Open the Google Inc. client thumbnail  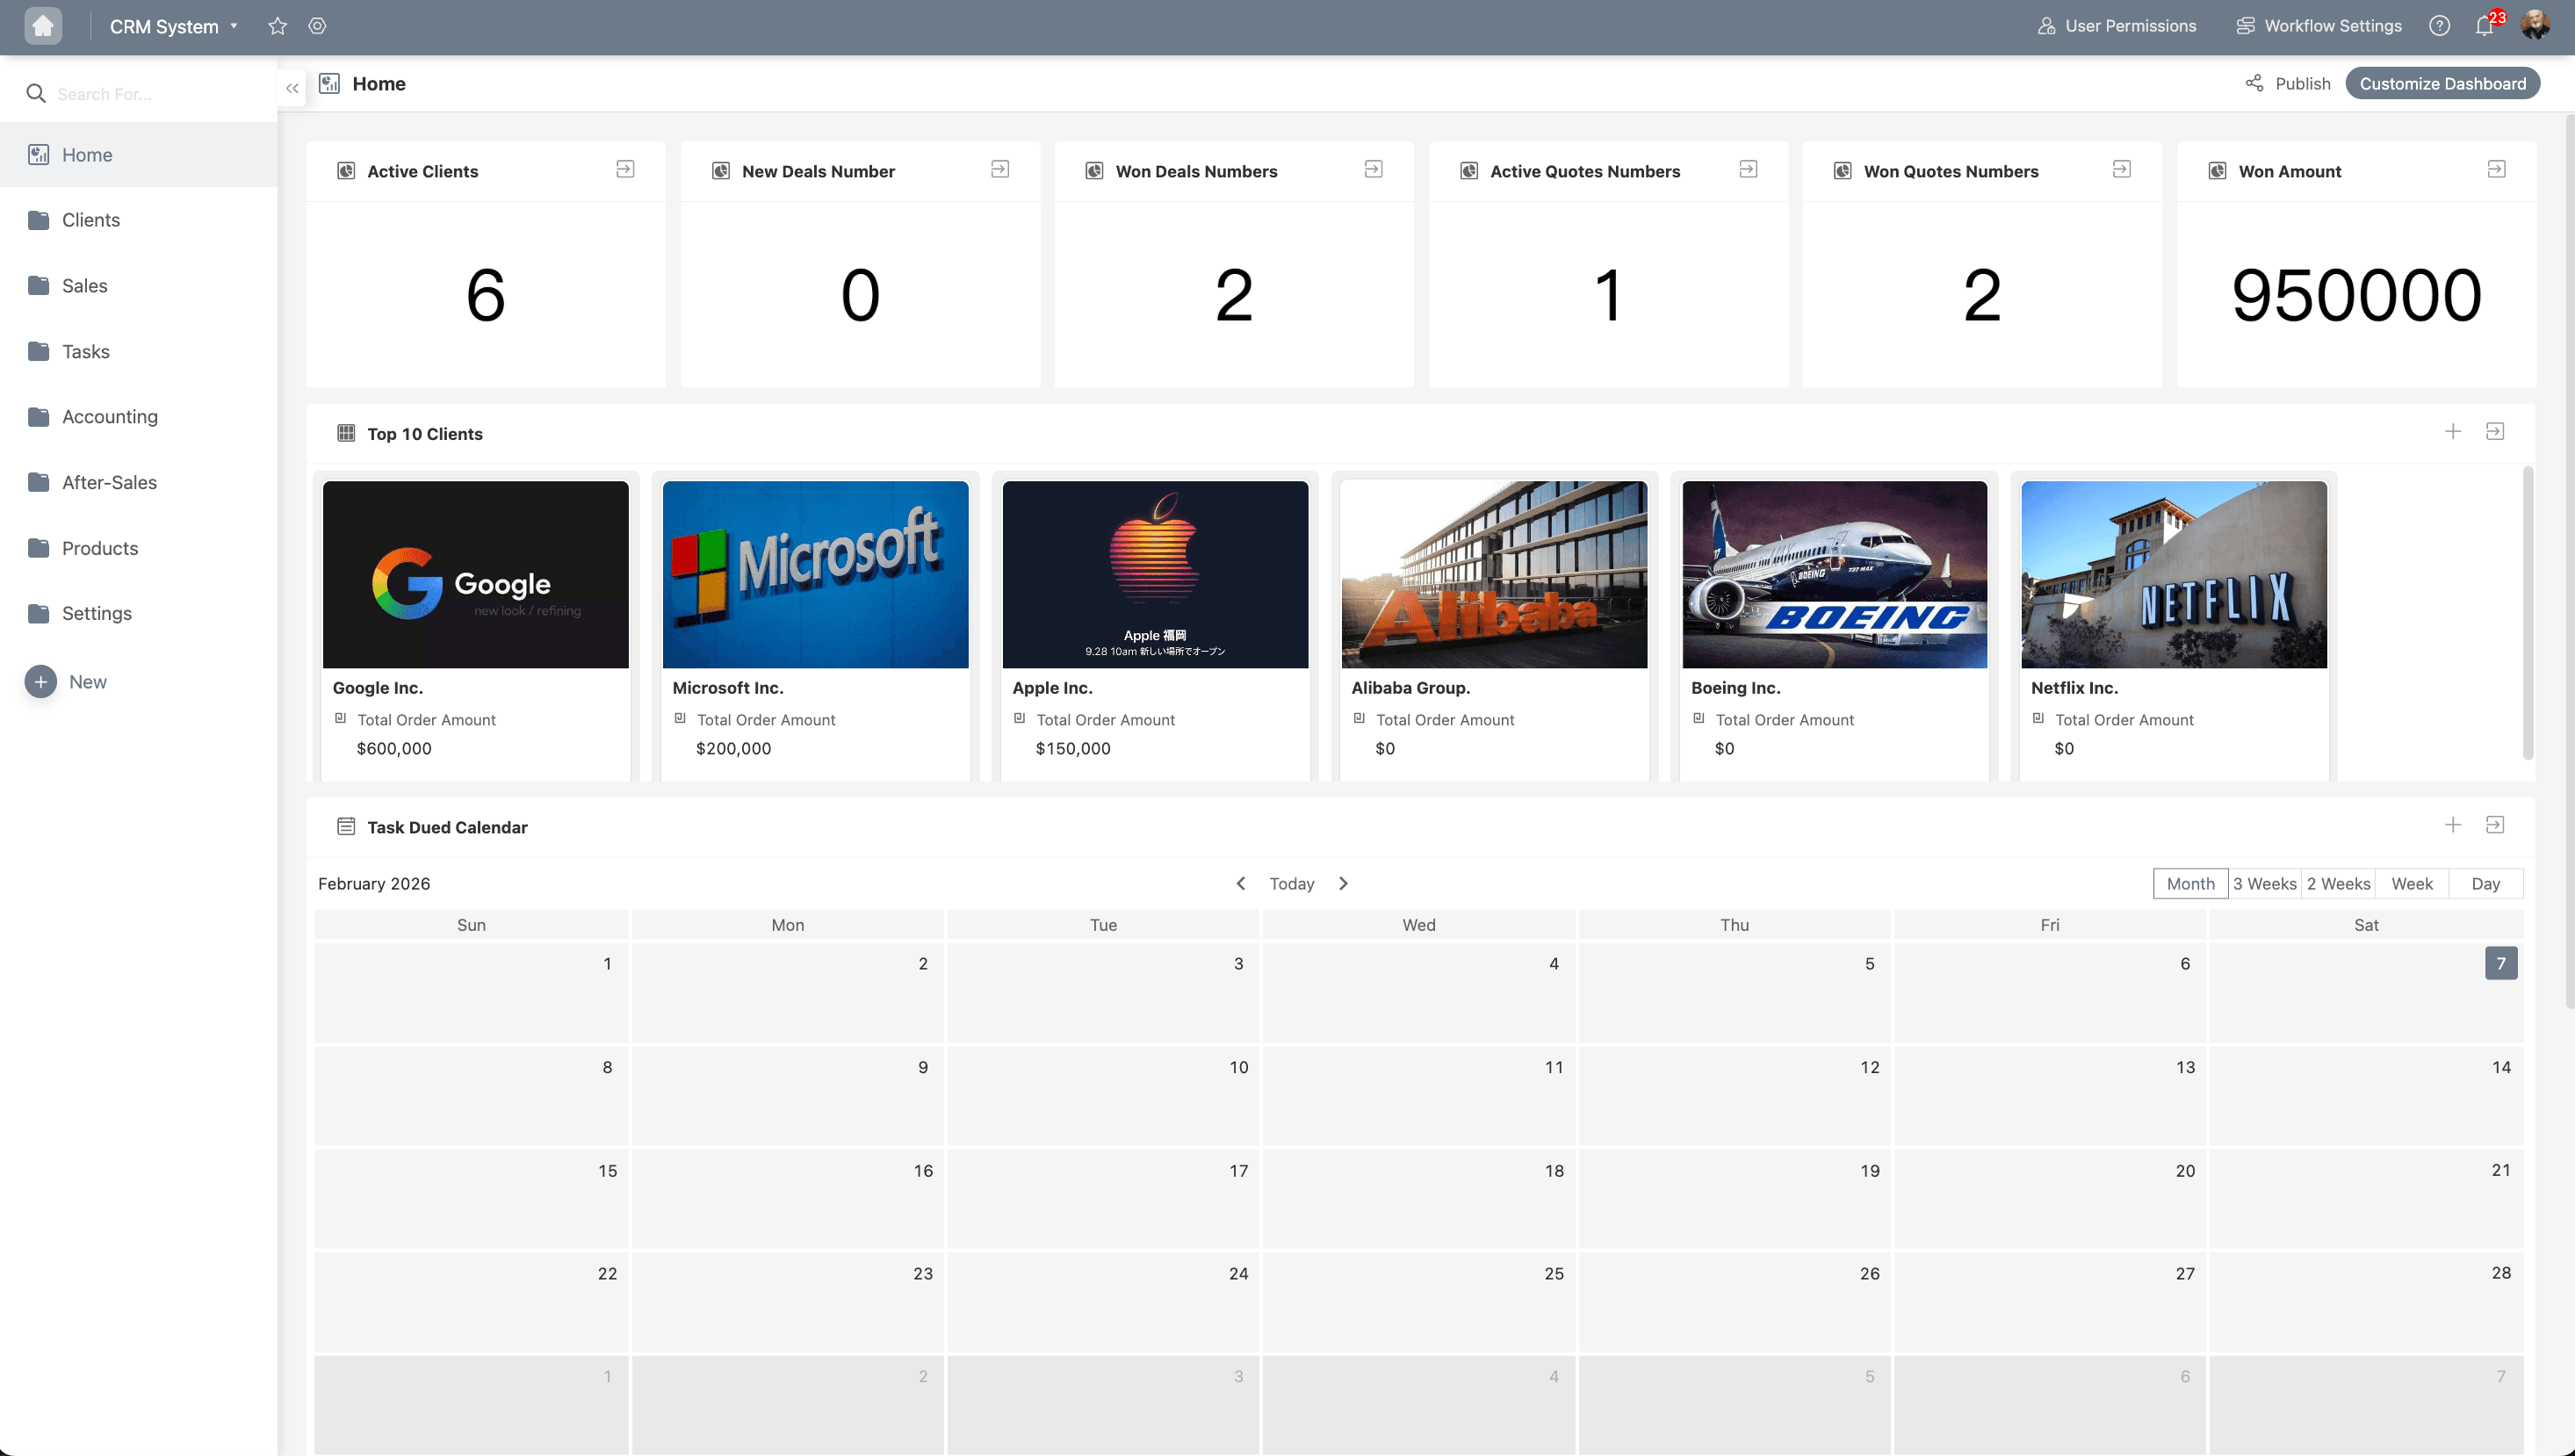click(x=475, y=574)
